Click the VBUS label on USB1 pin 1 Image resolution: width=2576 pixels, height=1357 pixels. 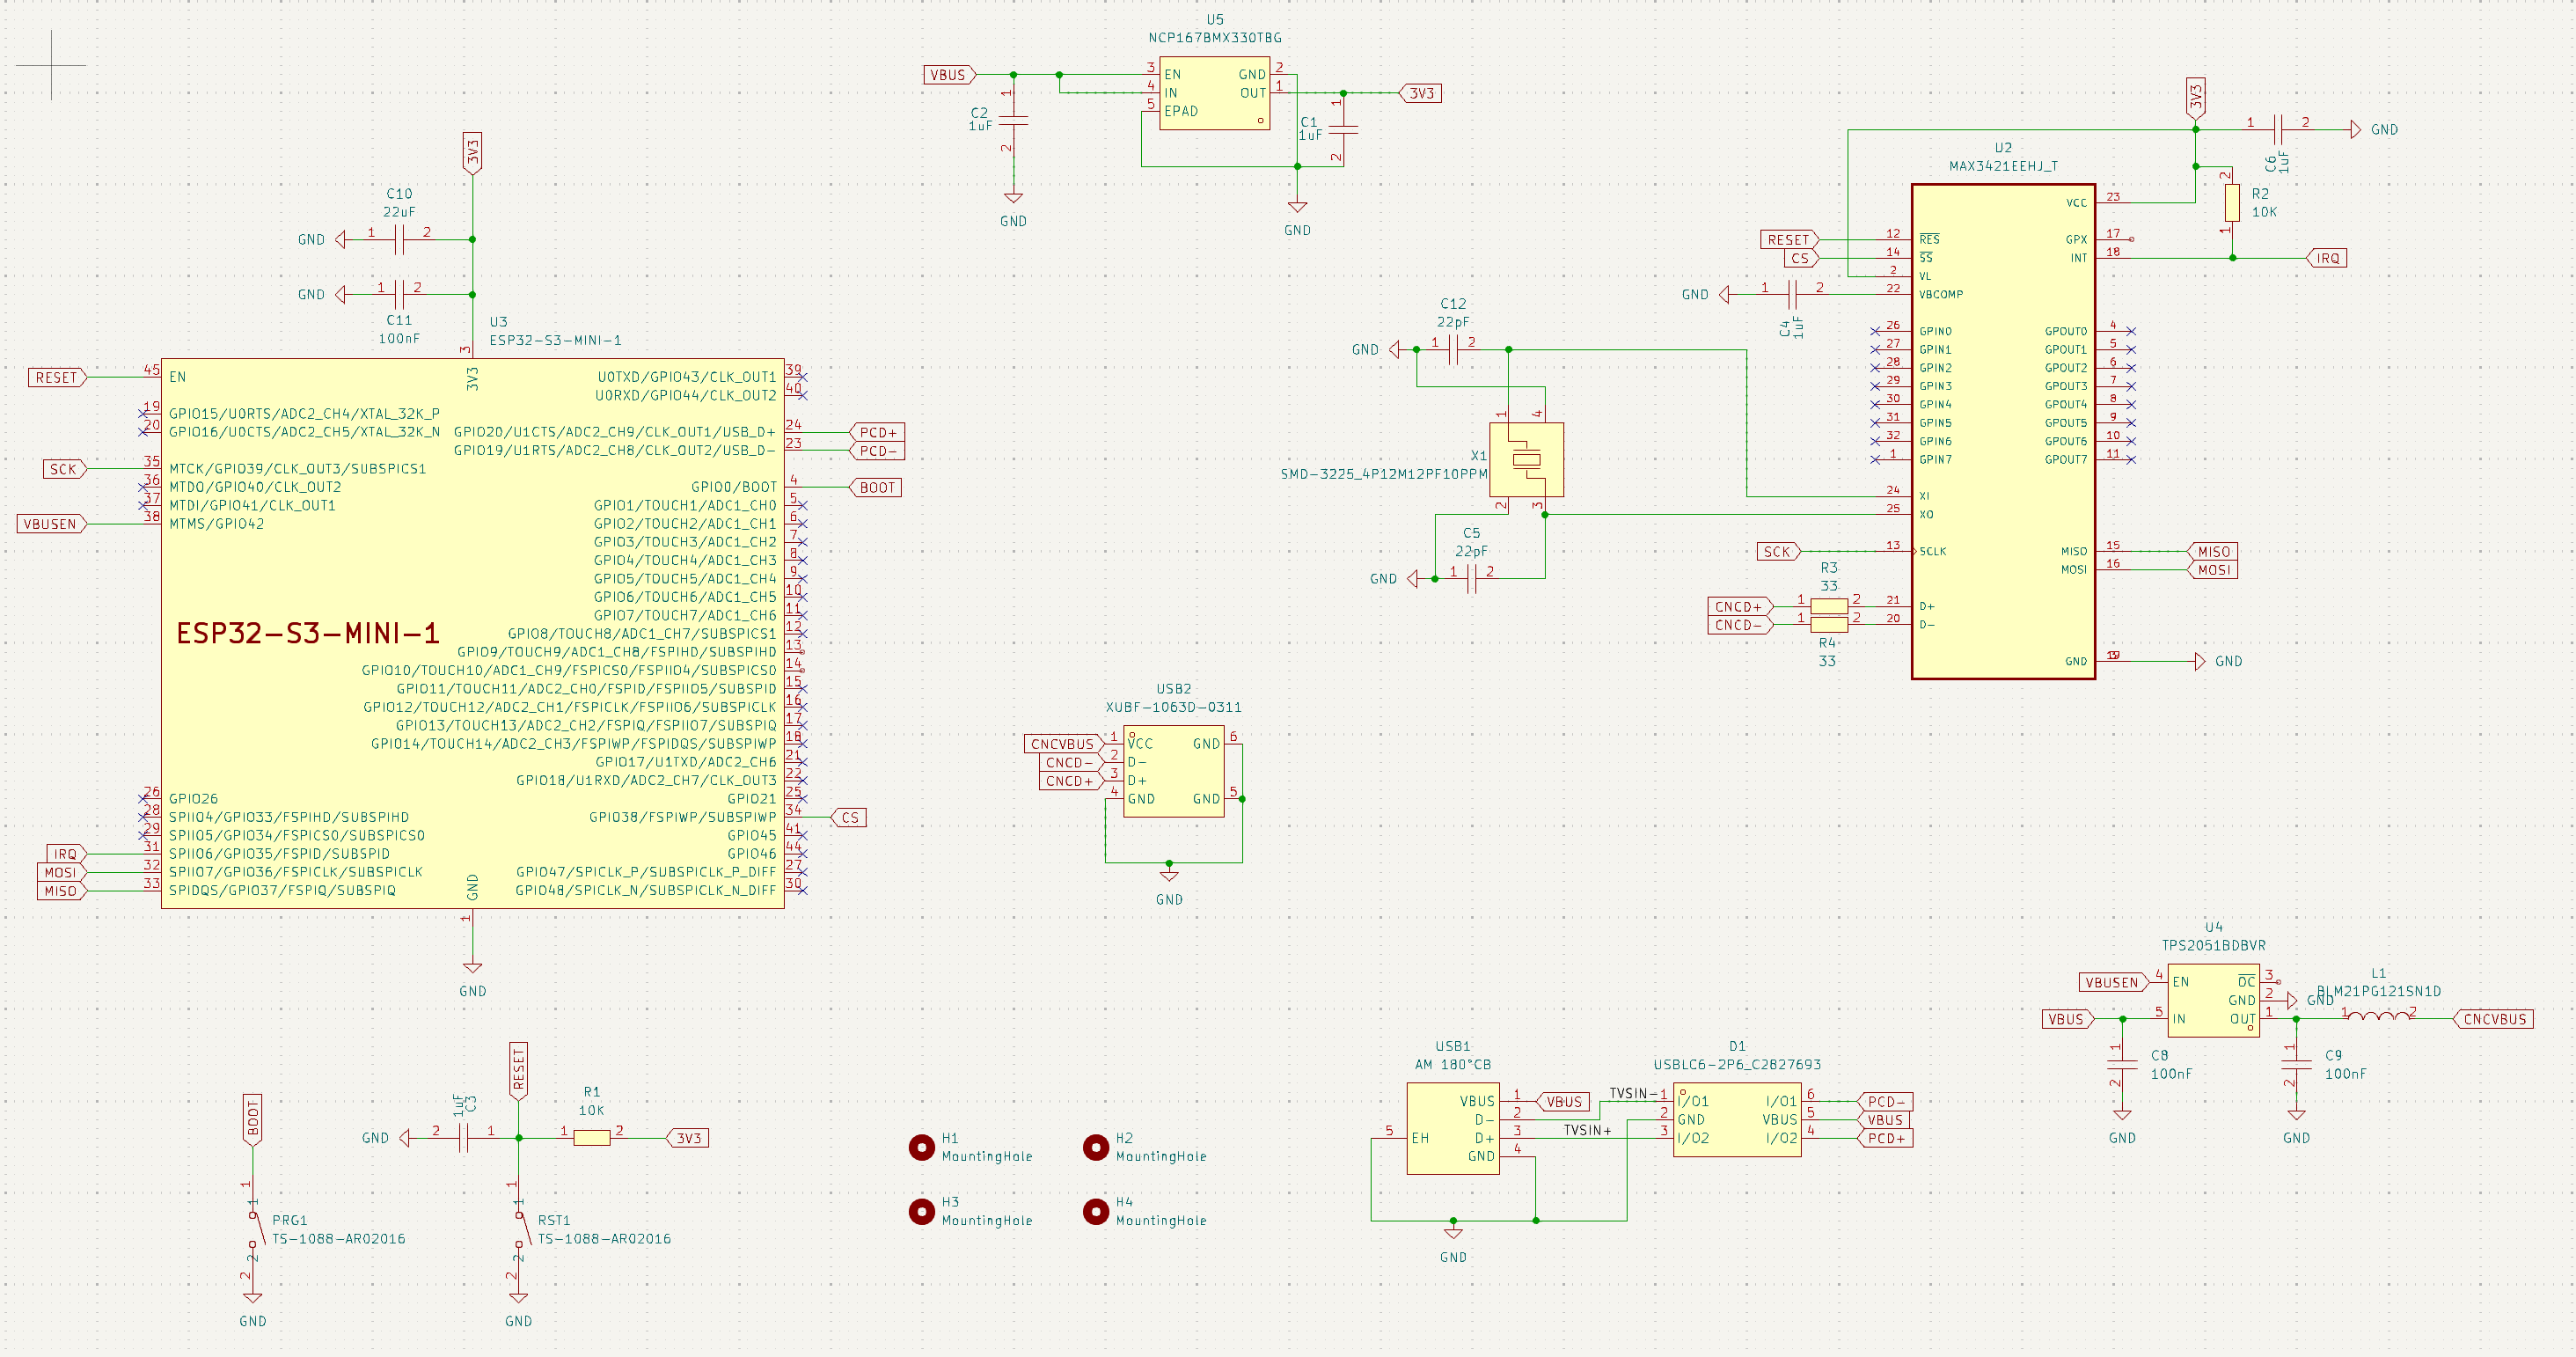[1562, 1101]
